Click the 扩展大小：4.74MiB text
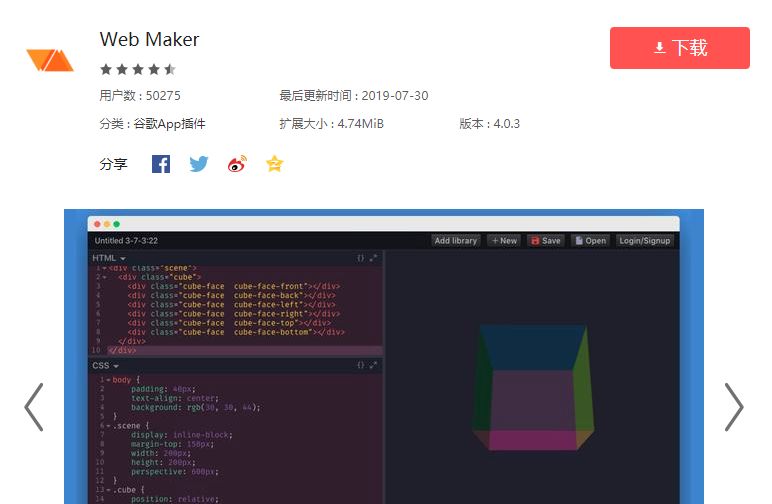Viewport: 772px width, 504px height. [x=331, y=124]
